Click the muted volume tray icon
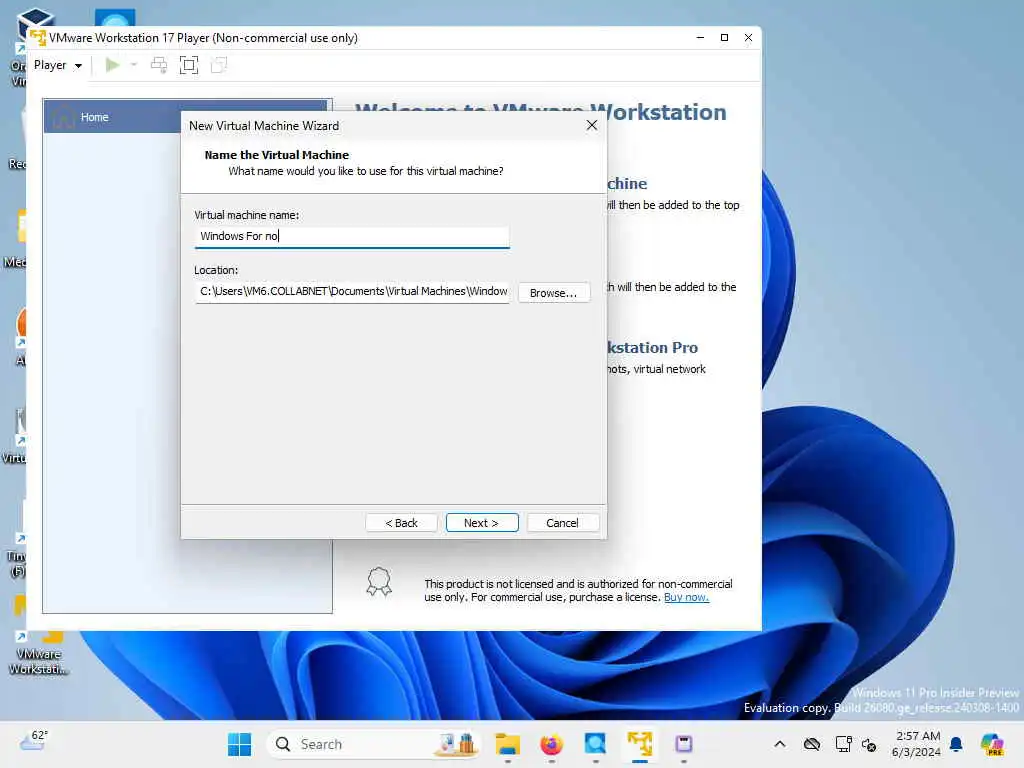Image resolution: width=1024 pixels, height=768 pixels. pos(869,744)
